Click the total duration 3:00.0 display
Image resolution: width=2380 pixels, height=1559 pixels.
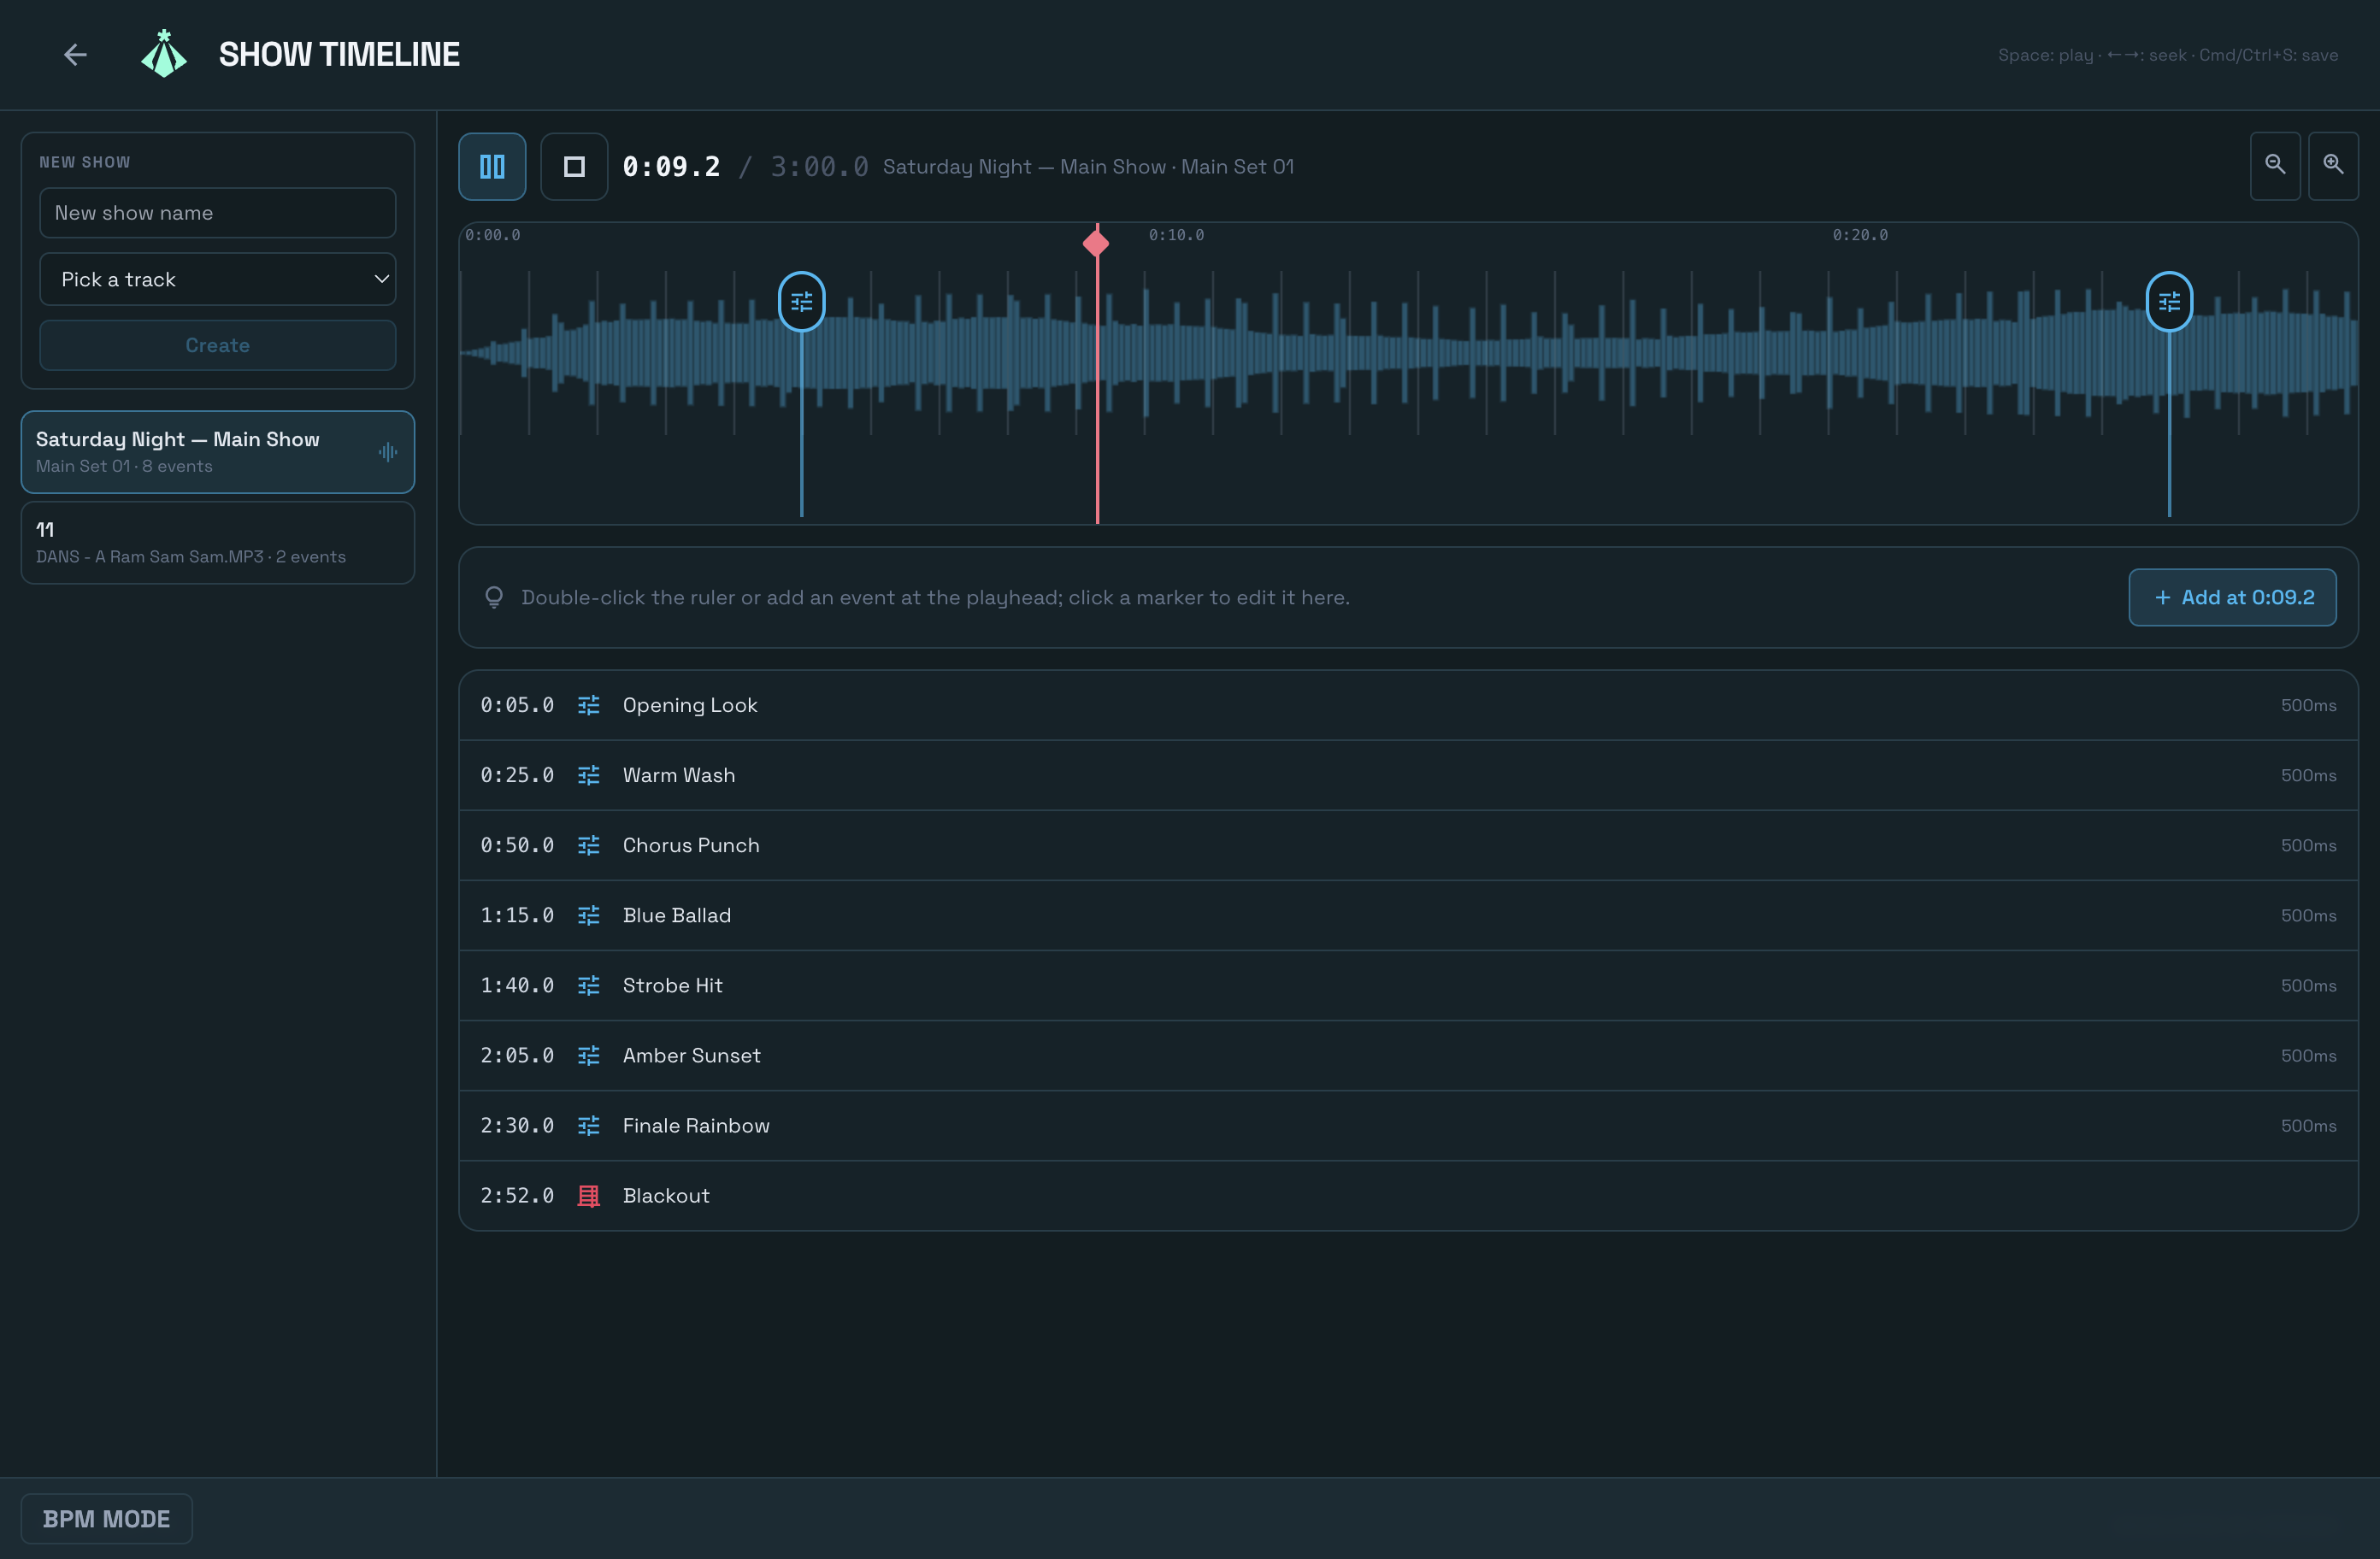pyautogui.click(x=819, y=167)
